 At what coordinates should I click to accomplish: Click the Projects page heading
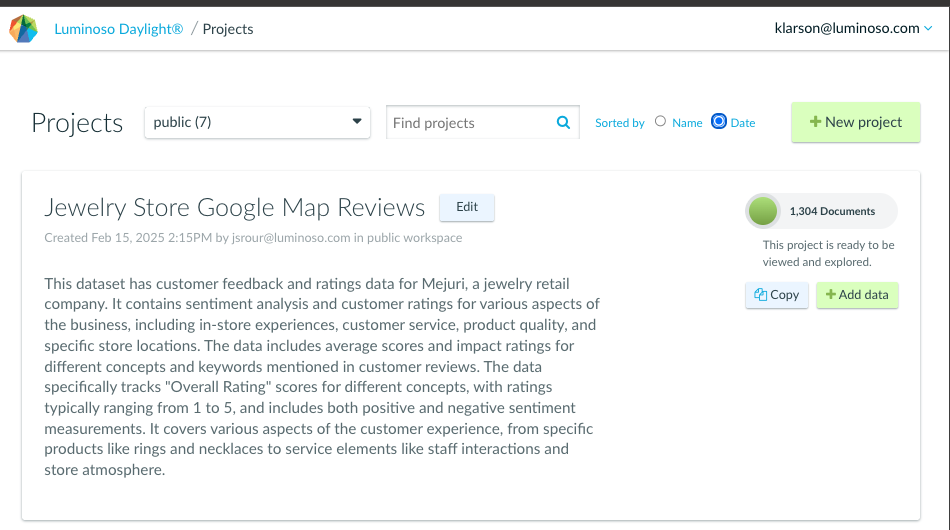pyautogui.click(x=77, y=123)
